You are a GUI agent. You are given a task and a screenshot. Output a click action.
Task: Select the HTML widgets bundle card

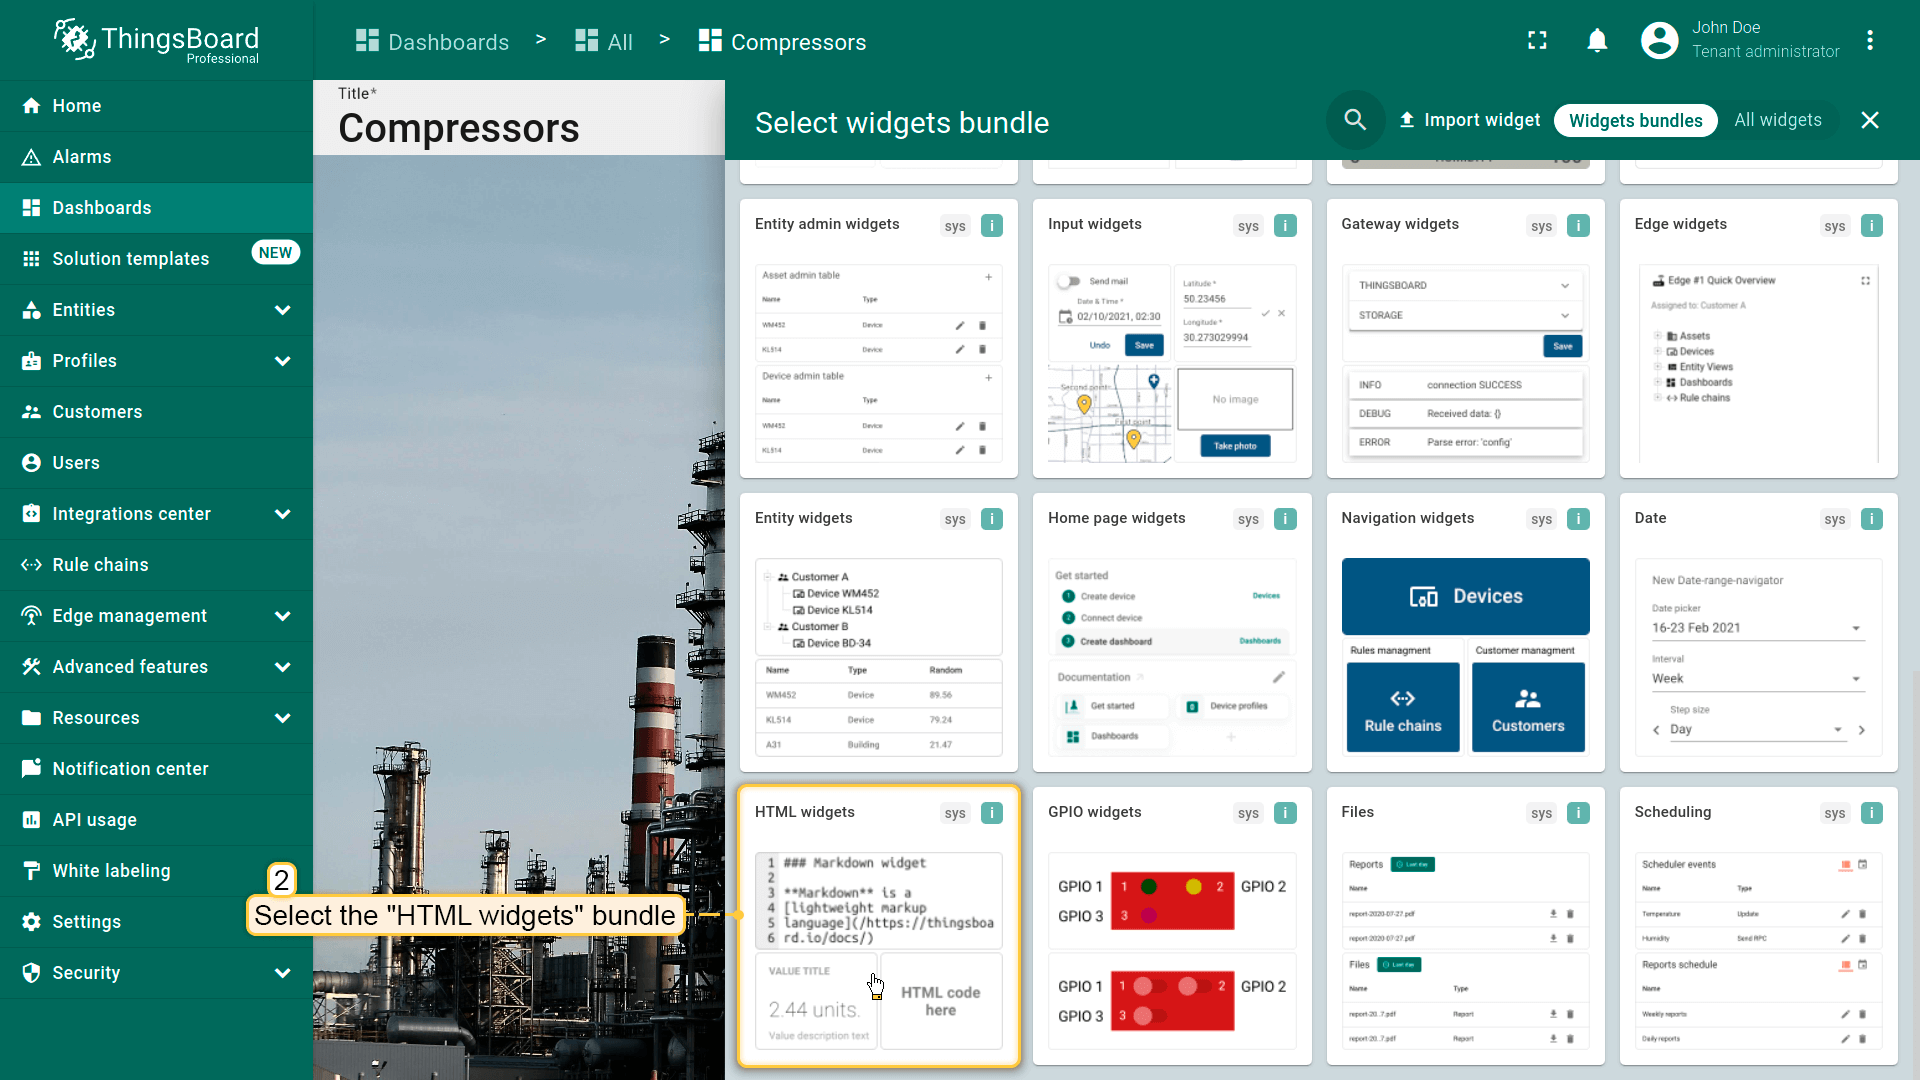click(878, 925)
